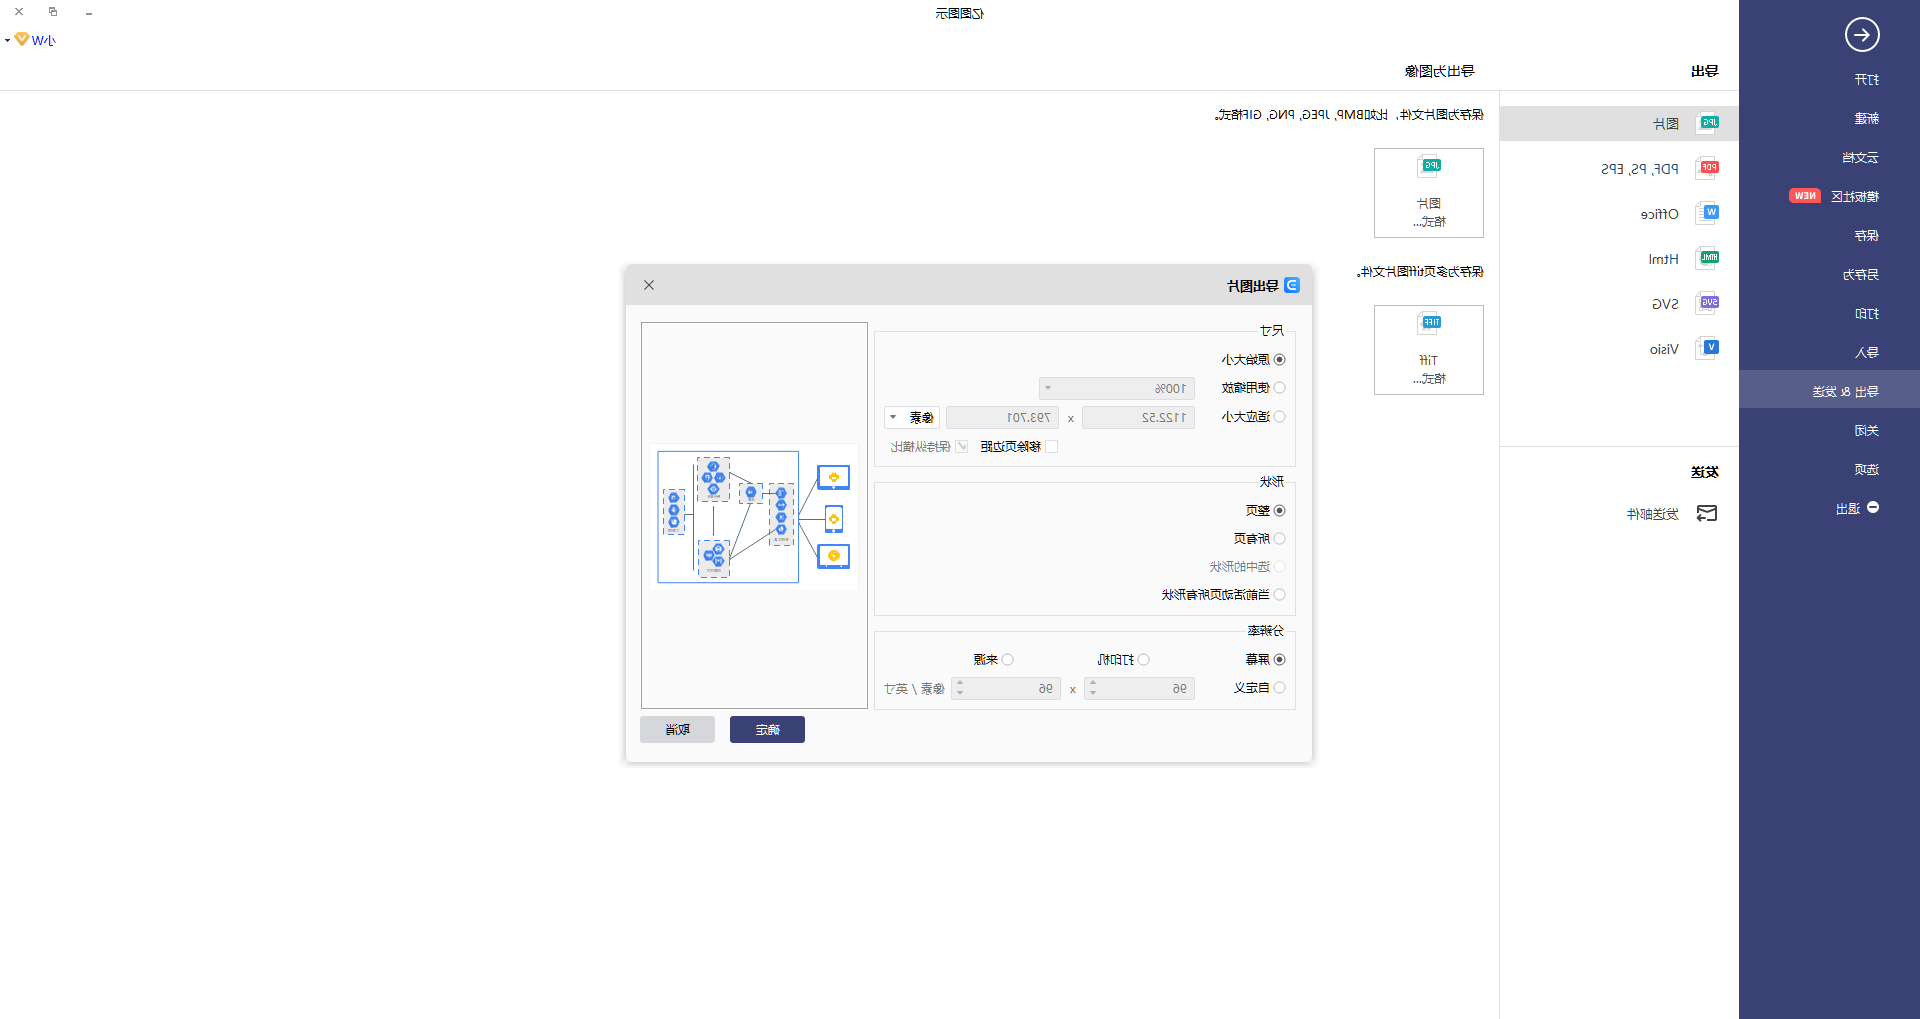Image resolution: width=1920 pixels, height=1019 pixels.
Task: Click the diagram preview thumbnail
Action: (754, 517)
